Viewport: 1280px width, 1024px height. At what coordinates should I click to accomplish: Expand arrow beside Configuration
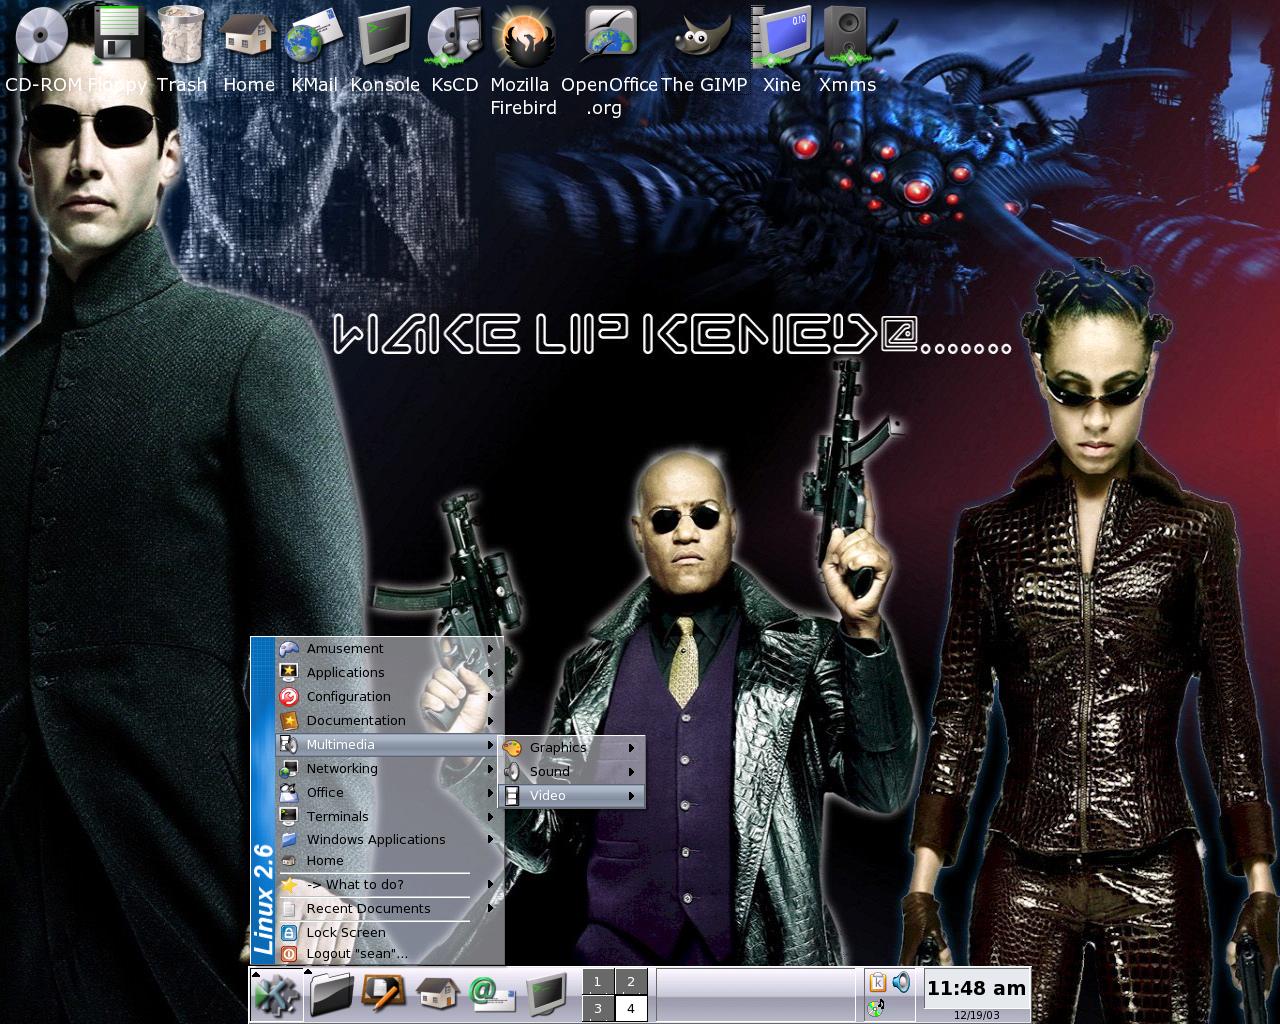pos(490,697)
